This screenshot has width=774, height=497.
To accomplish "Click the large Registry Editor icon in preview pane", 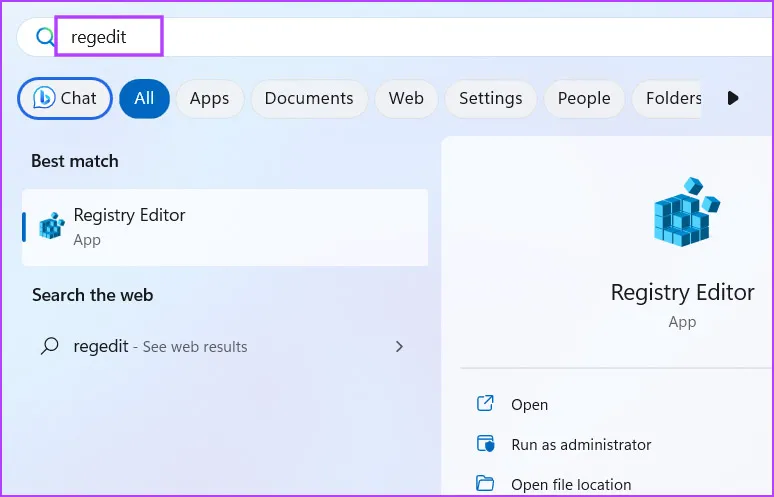I will pos(683,213).
